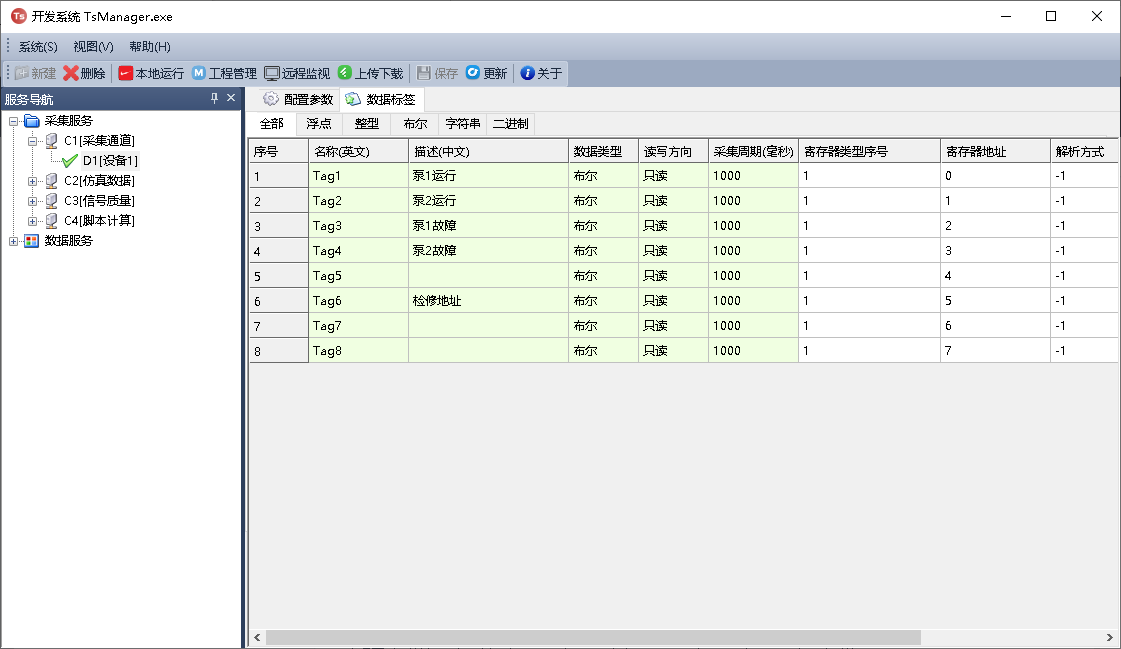Open the 视图(V) menu
The image size is (1121, 649).
[x=93, y=47]
